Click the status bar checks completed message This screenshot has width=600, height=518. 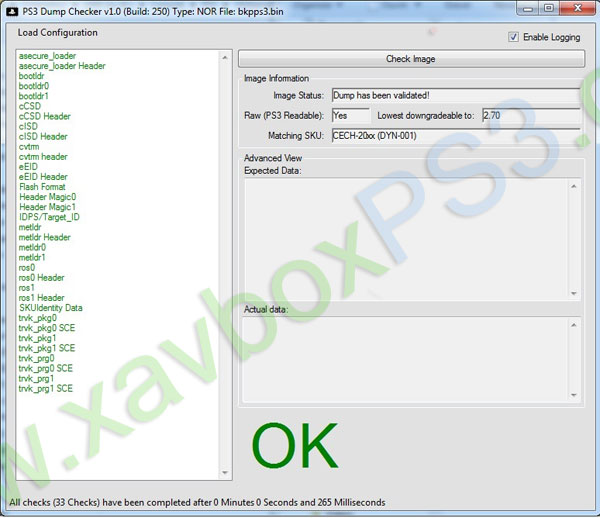click(x=197, y=502)
